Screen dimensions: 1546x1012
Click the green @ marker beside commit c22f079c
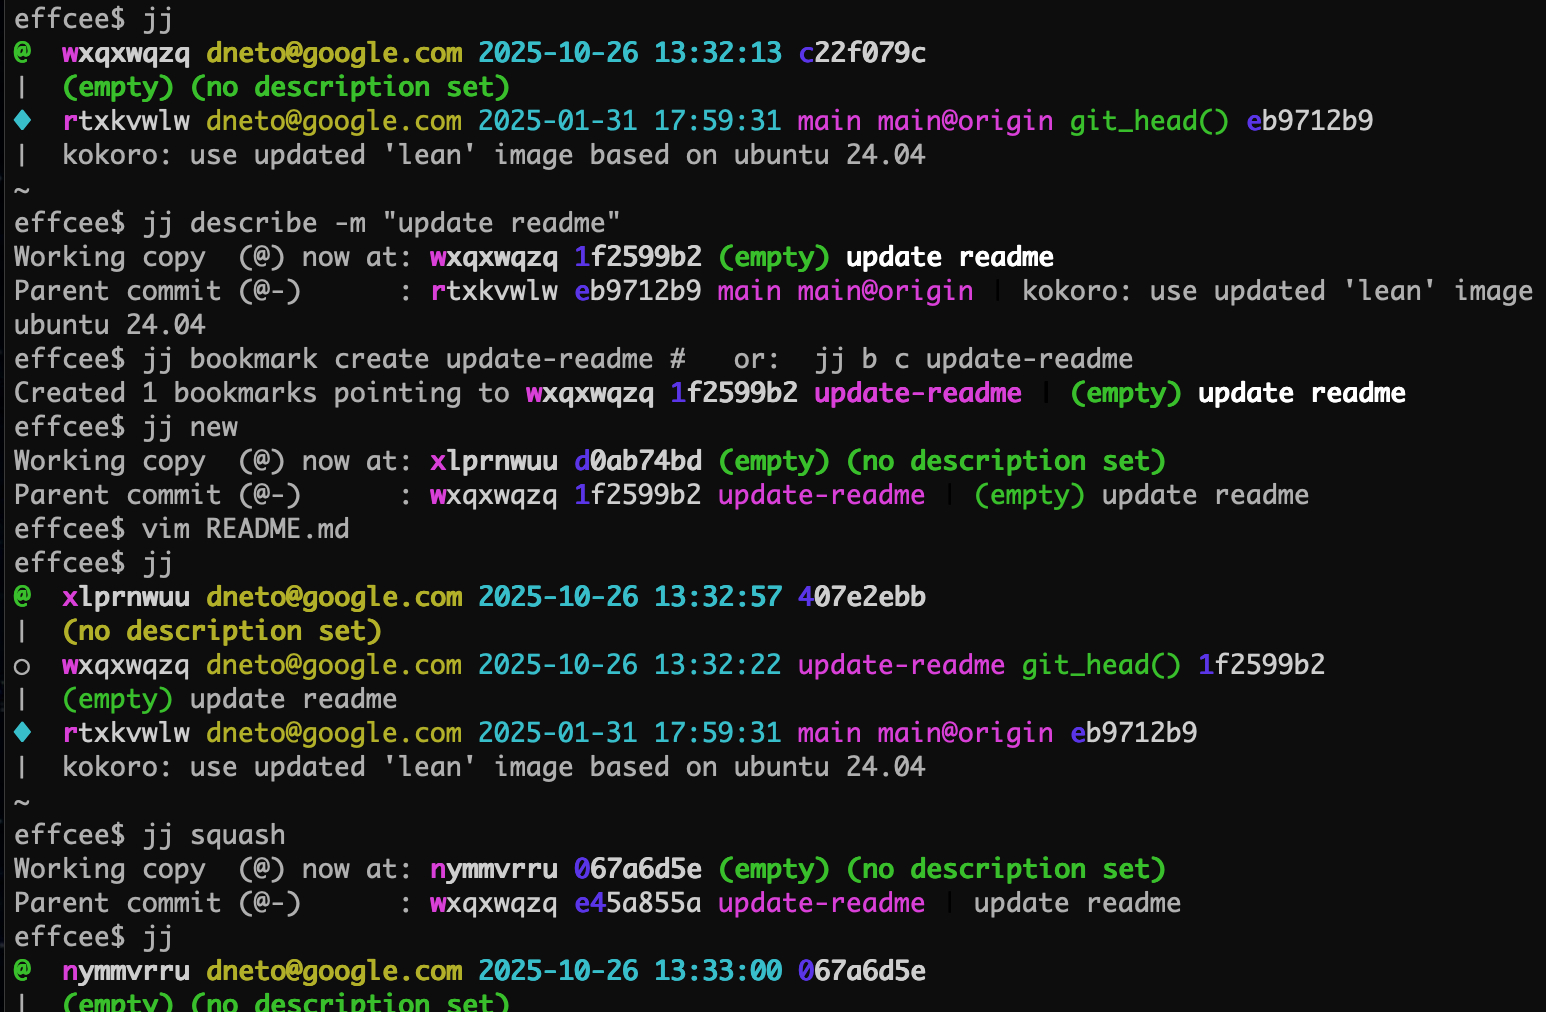22,52
